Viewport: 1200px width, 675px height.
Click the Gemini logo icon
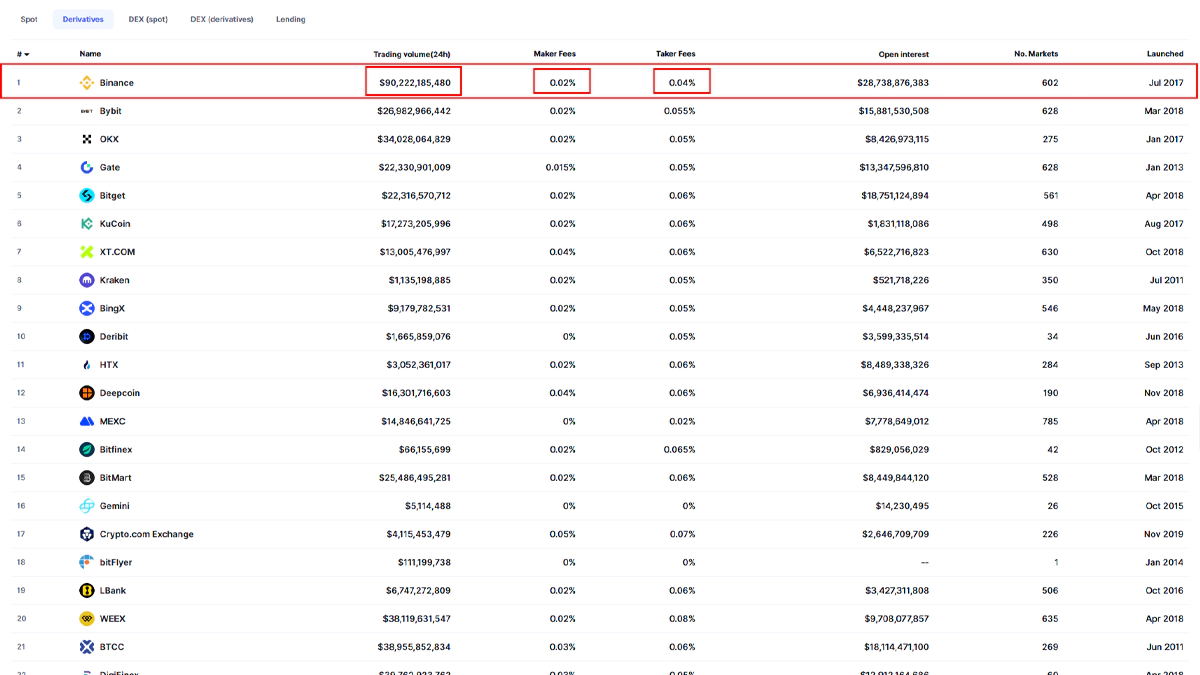[x=87, y=506]
